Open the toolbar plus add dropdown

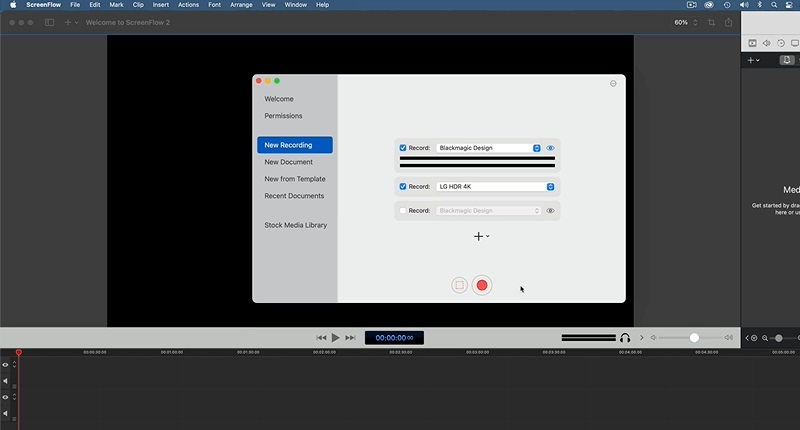pos(71,22)
